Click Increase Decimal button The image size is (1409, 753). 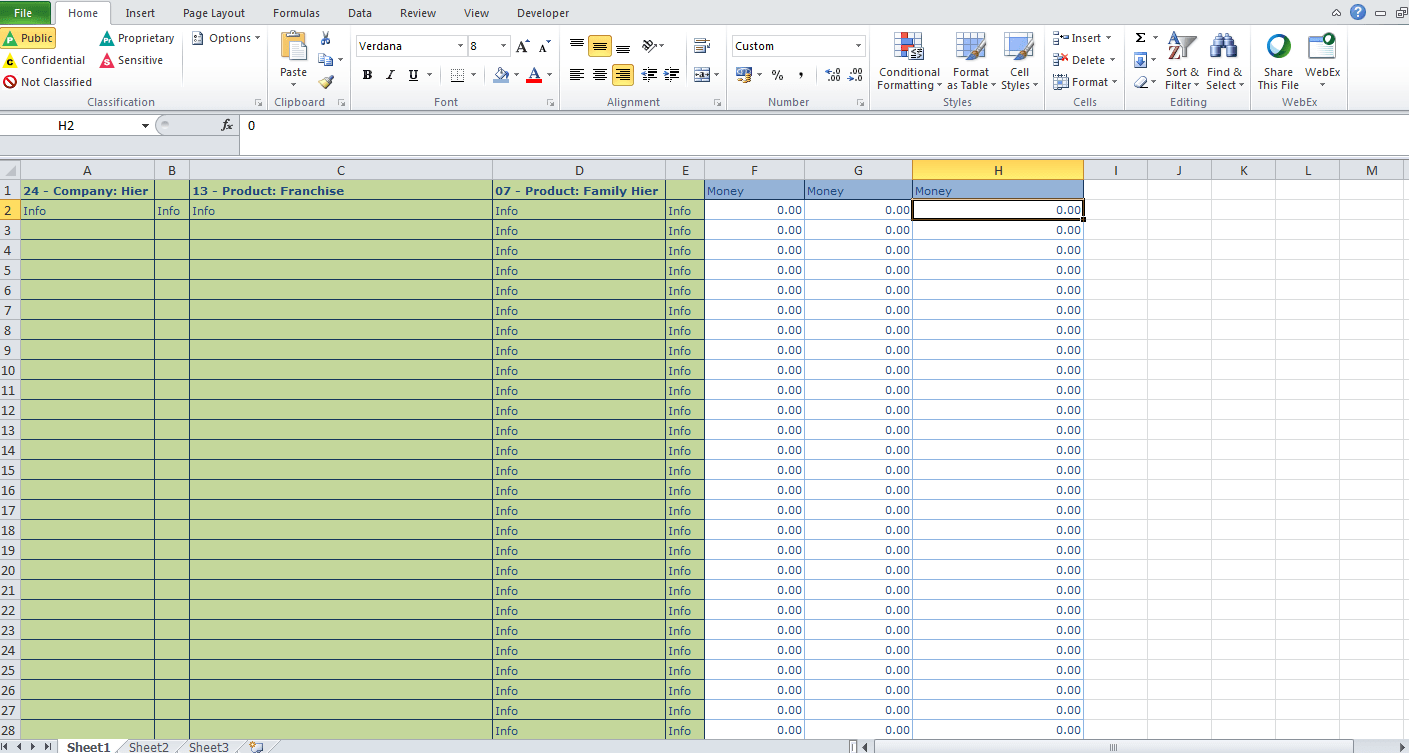coord(833,75)
